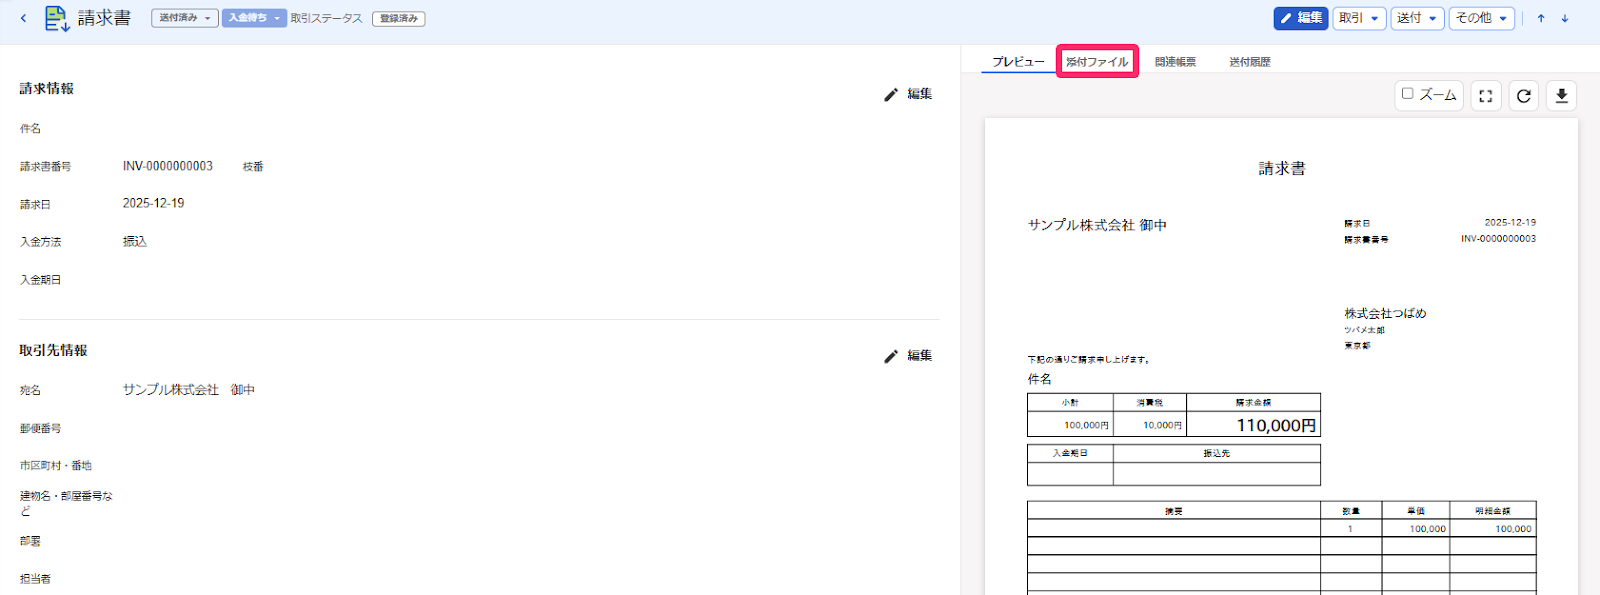Click the 登録済み status badge

tap(399, 19)
